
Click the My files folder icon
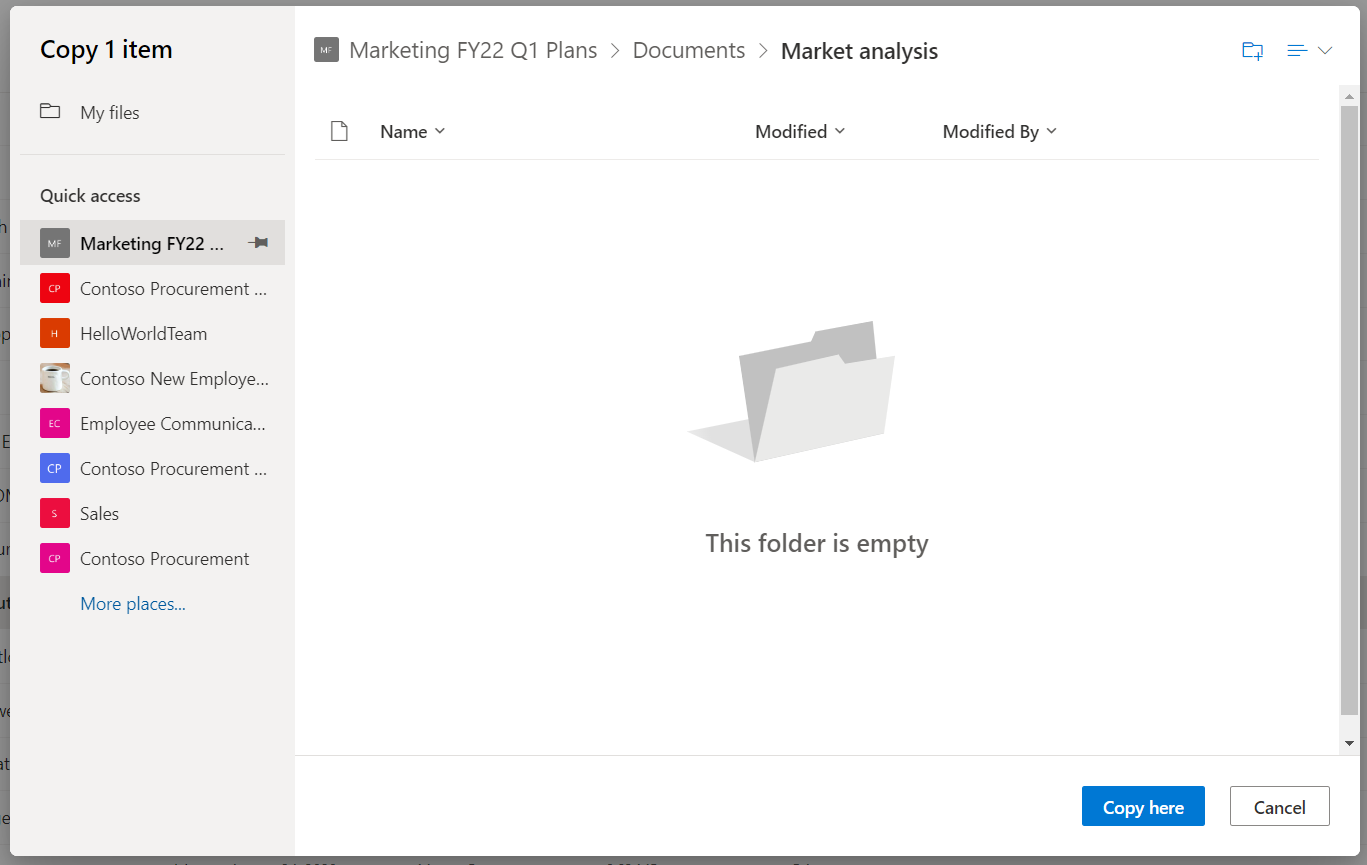click(x=50, y=111)
